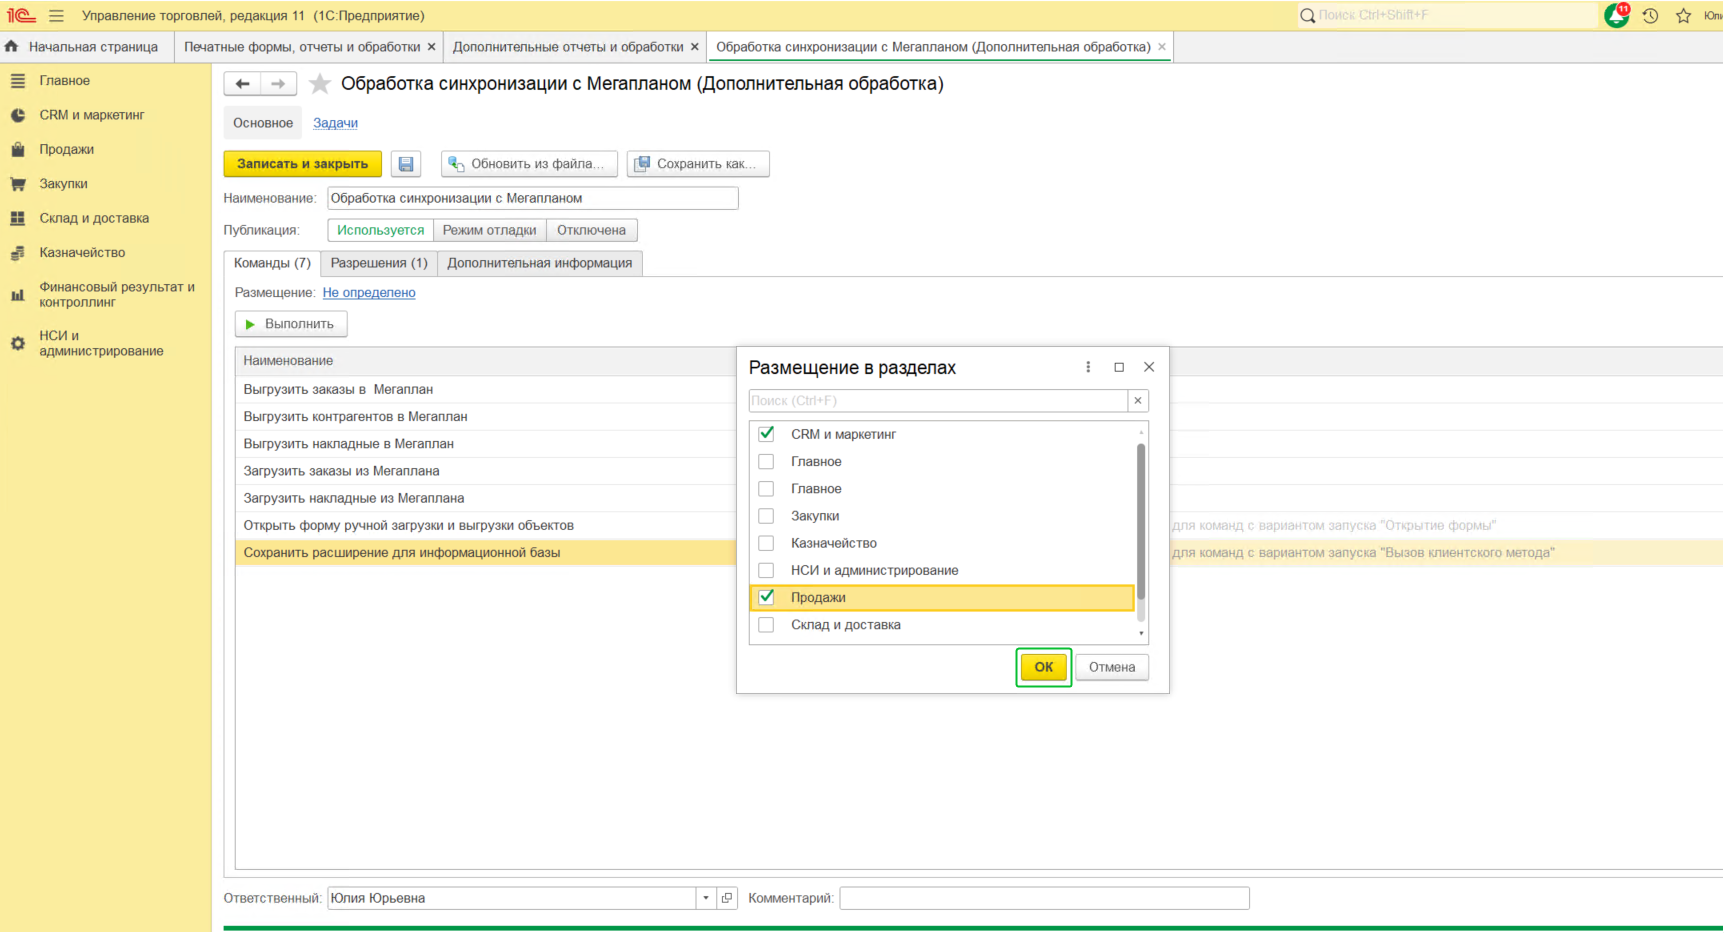1724x933 pixels.
Task: Open Печатные формы, отчеты и обработки tab
Action: (x=302, y=47)
